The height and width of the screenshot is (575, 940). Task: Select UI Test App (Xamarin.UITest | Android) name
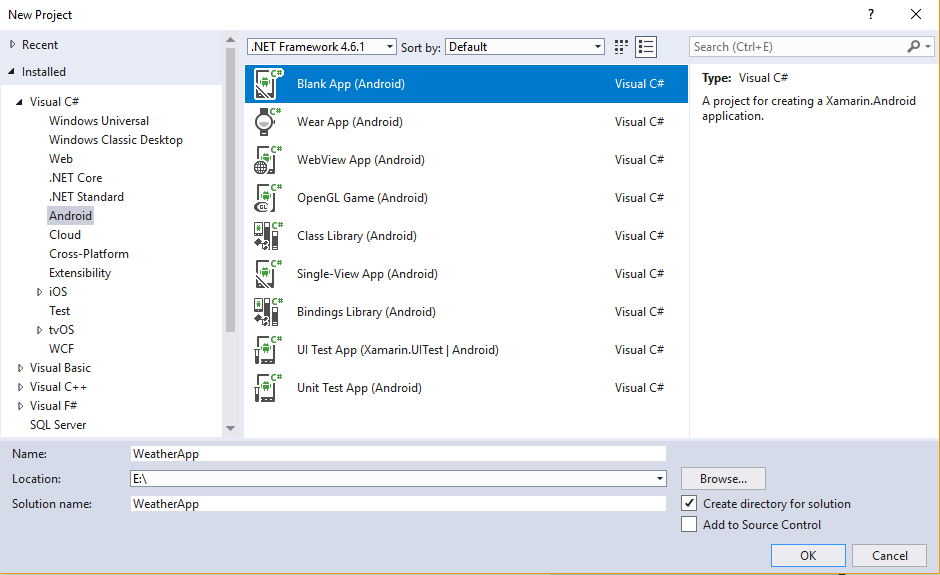[397, 350]
